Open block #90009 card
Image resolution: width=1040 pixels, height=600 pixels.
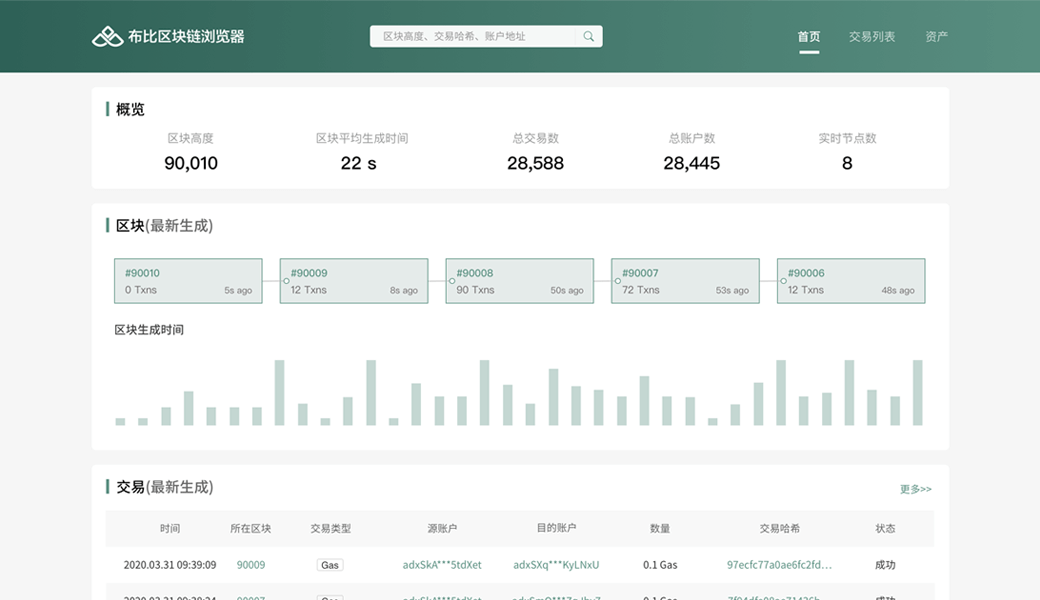click(x=354, y=281)
